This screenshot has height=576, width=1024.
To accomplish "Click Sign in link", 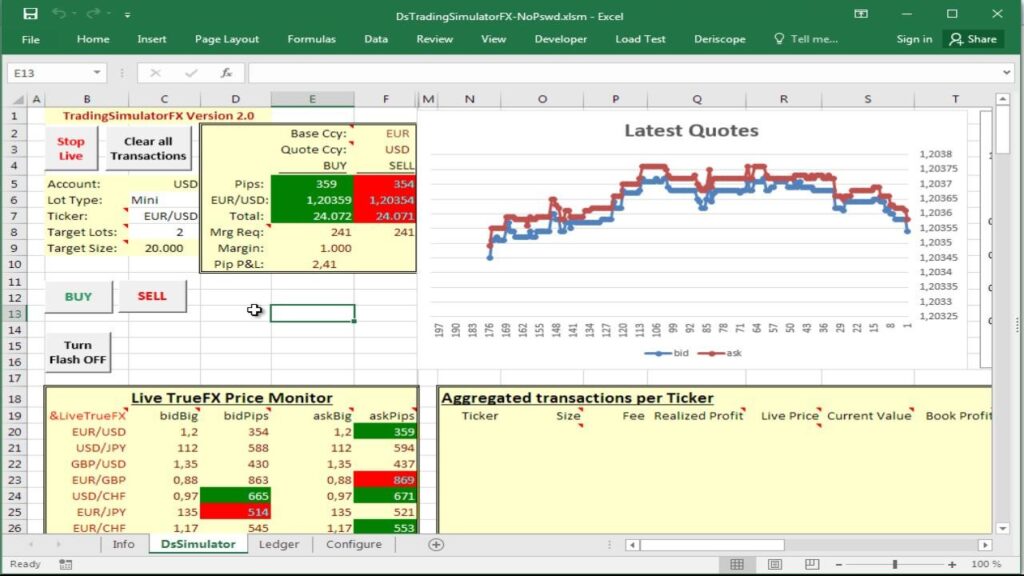I will pyautogui.click(x=914, y=39).
